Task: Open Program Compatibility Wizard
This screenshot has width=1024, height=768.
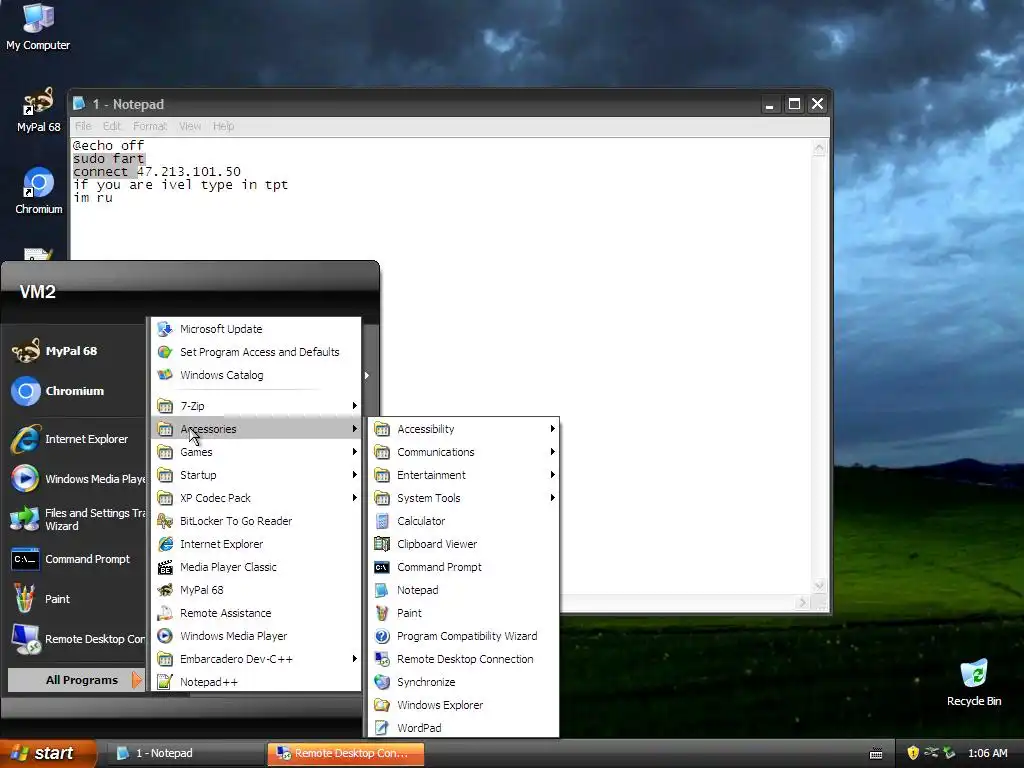Action: coord(464,636)
